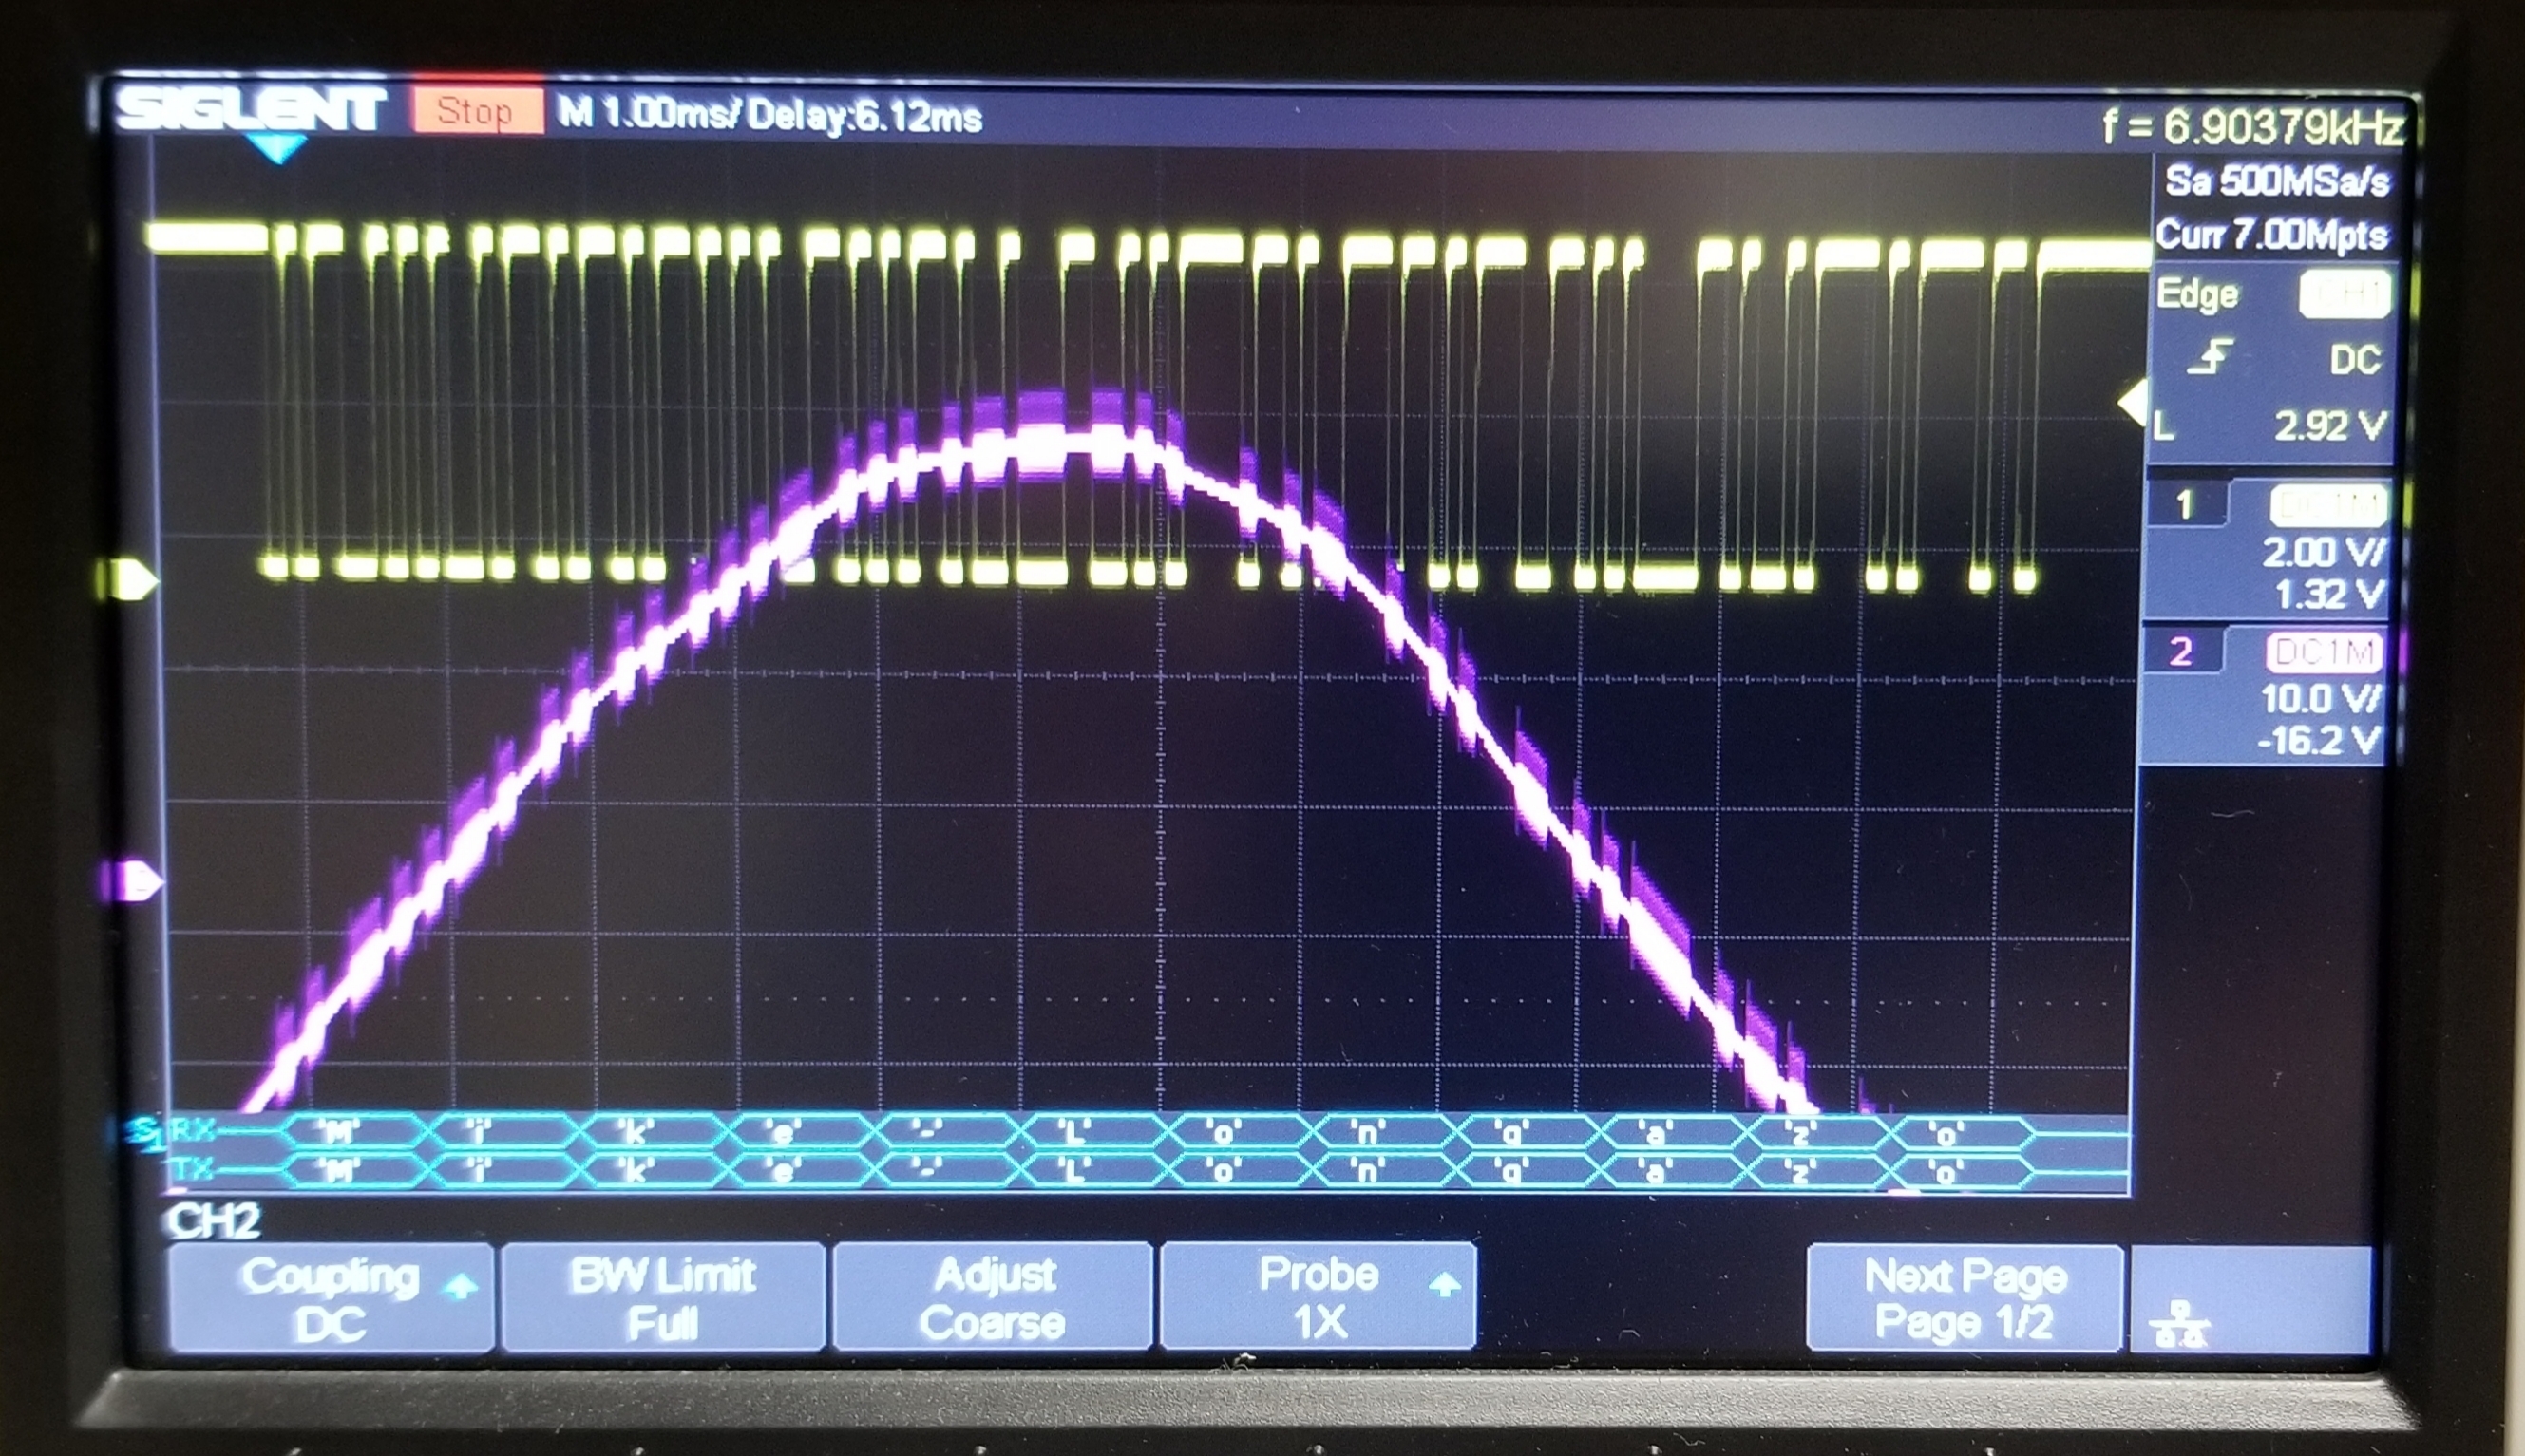Click the SIGLENT logo
Screen dimensions: 2525x1456
[x=250, y=110]
